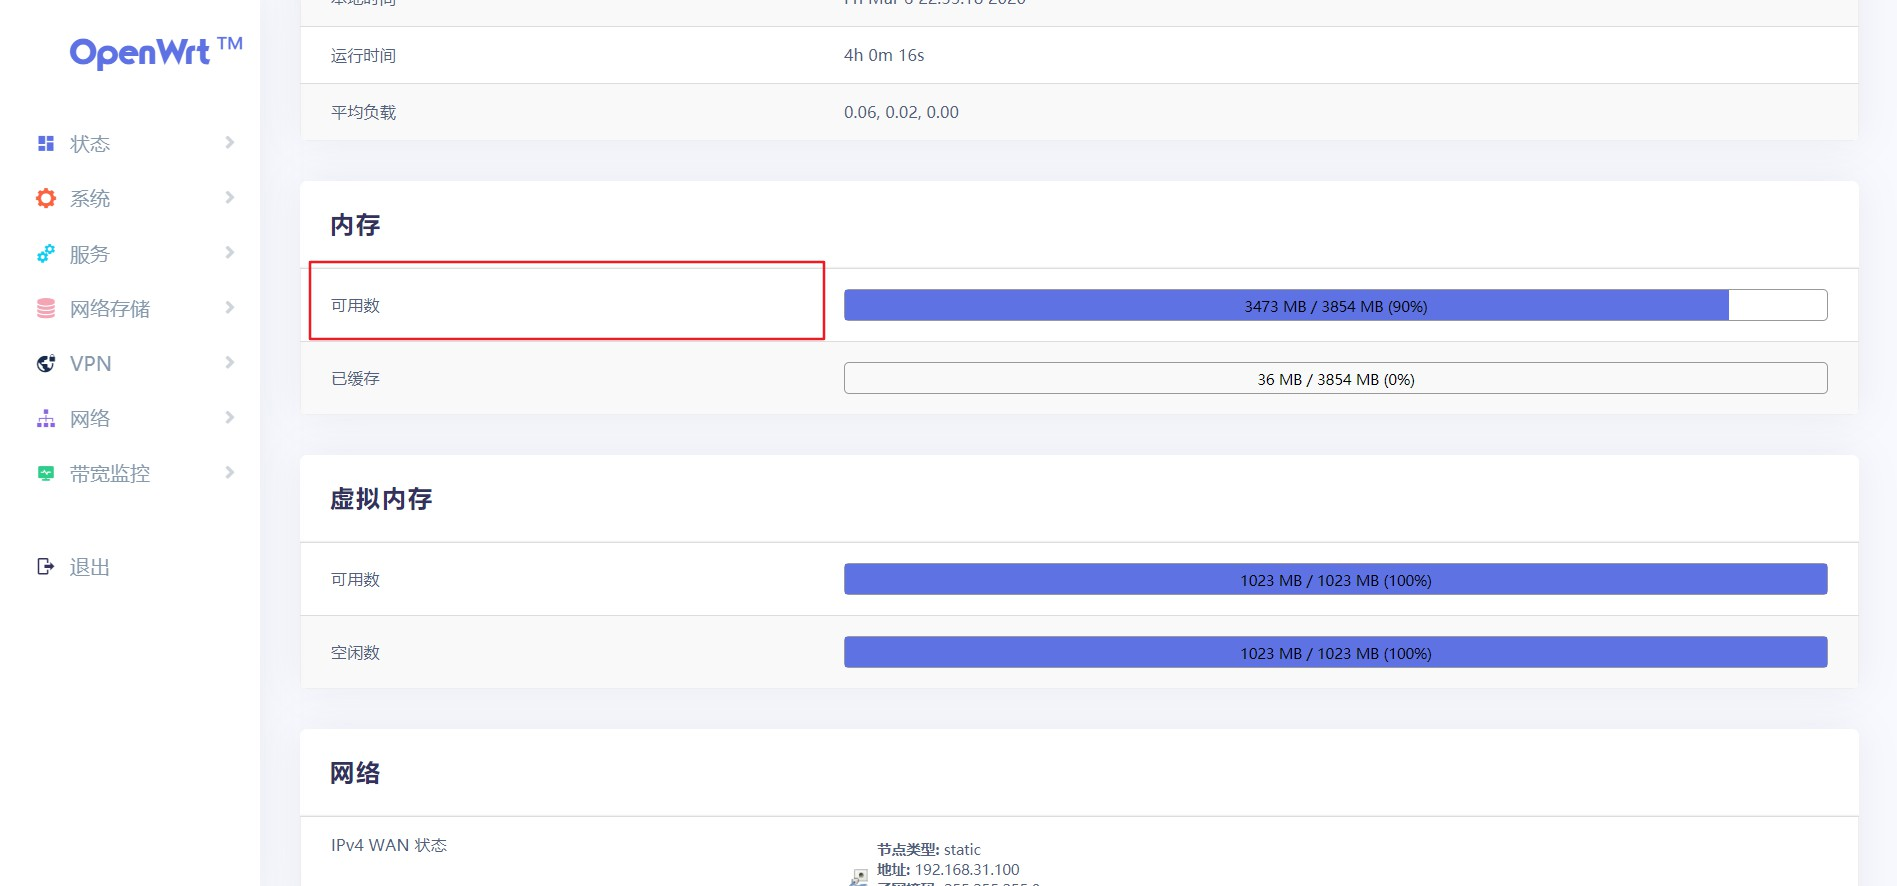
Task: Click the 虚拟内存 可用数 label
Action: coord(355,580)
